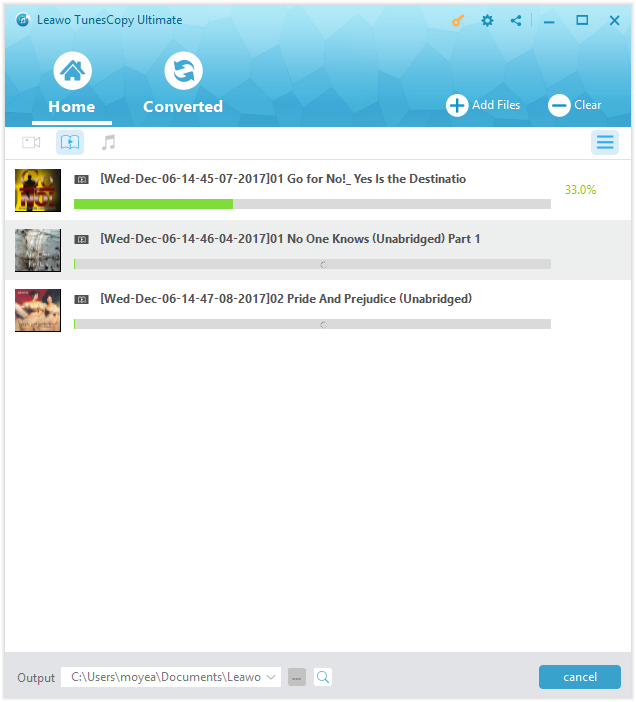Click the Go for No! progress bar
Screen dimensions: 636x702
[312, 204]
